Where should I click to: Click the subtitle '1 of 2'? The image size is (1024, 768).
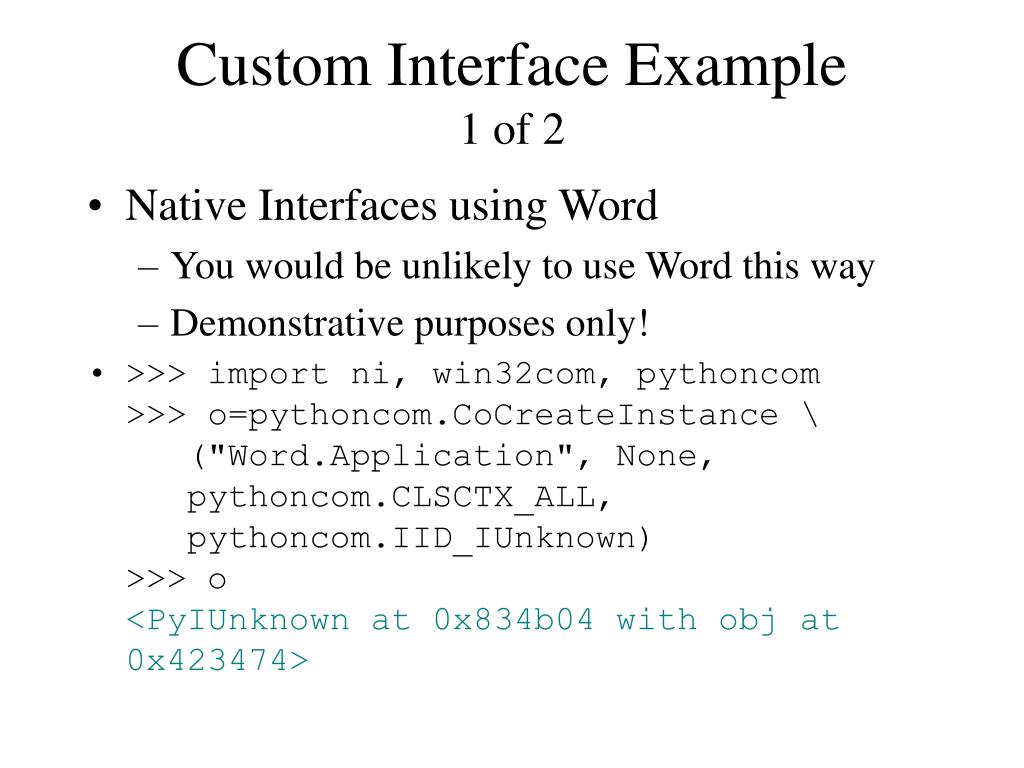coord(512,129)
